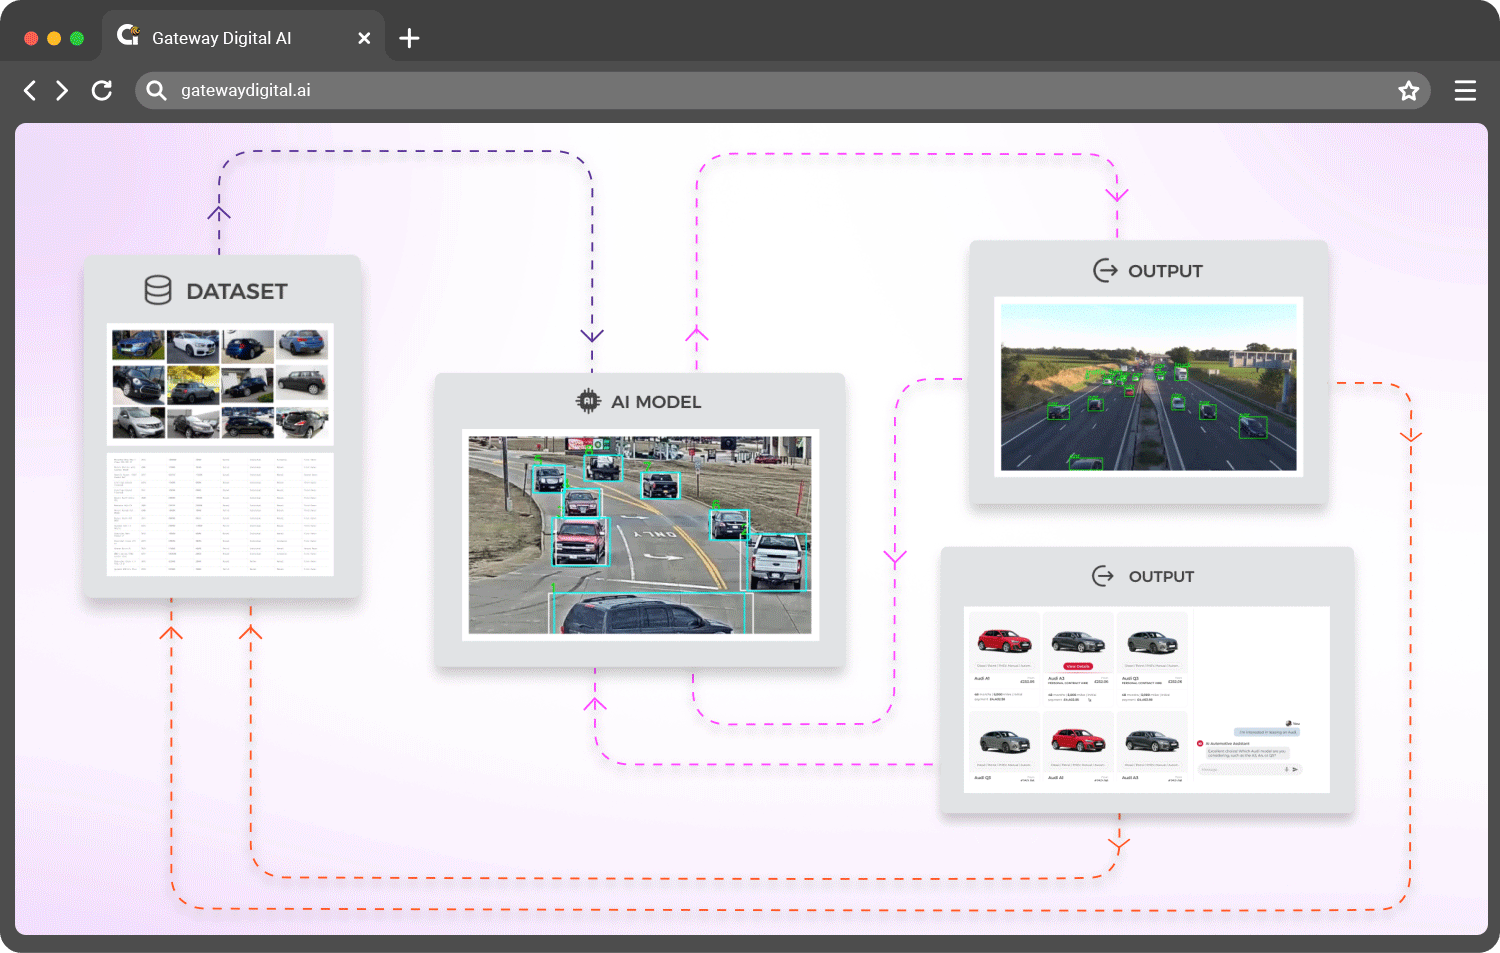Click the browser back arrow
This screenshot has height=953, width=1500.
(30, 91)
